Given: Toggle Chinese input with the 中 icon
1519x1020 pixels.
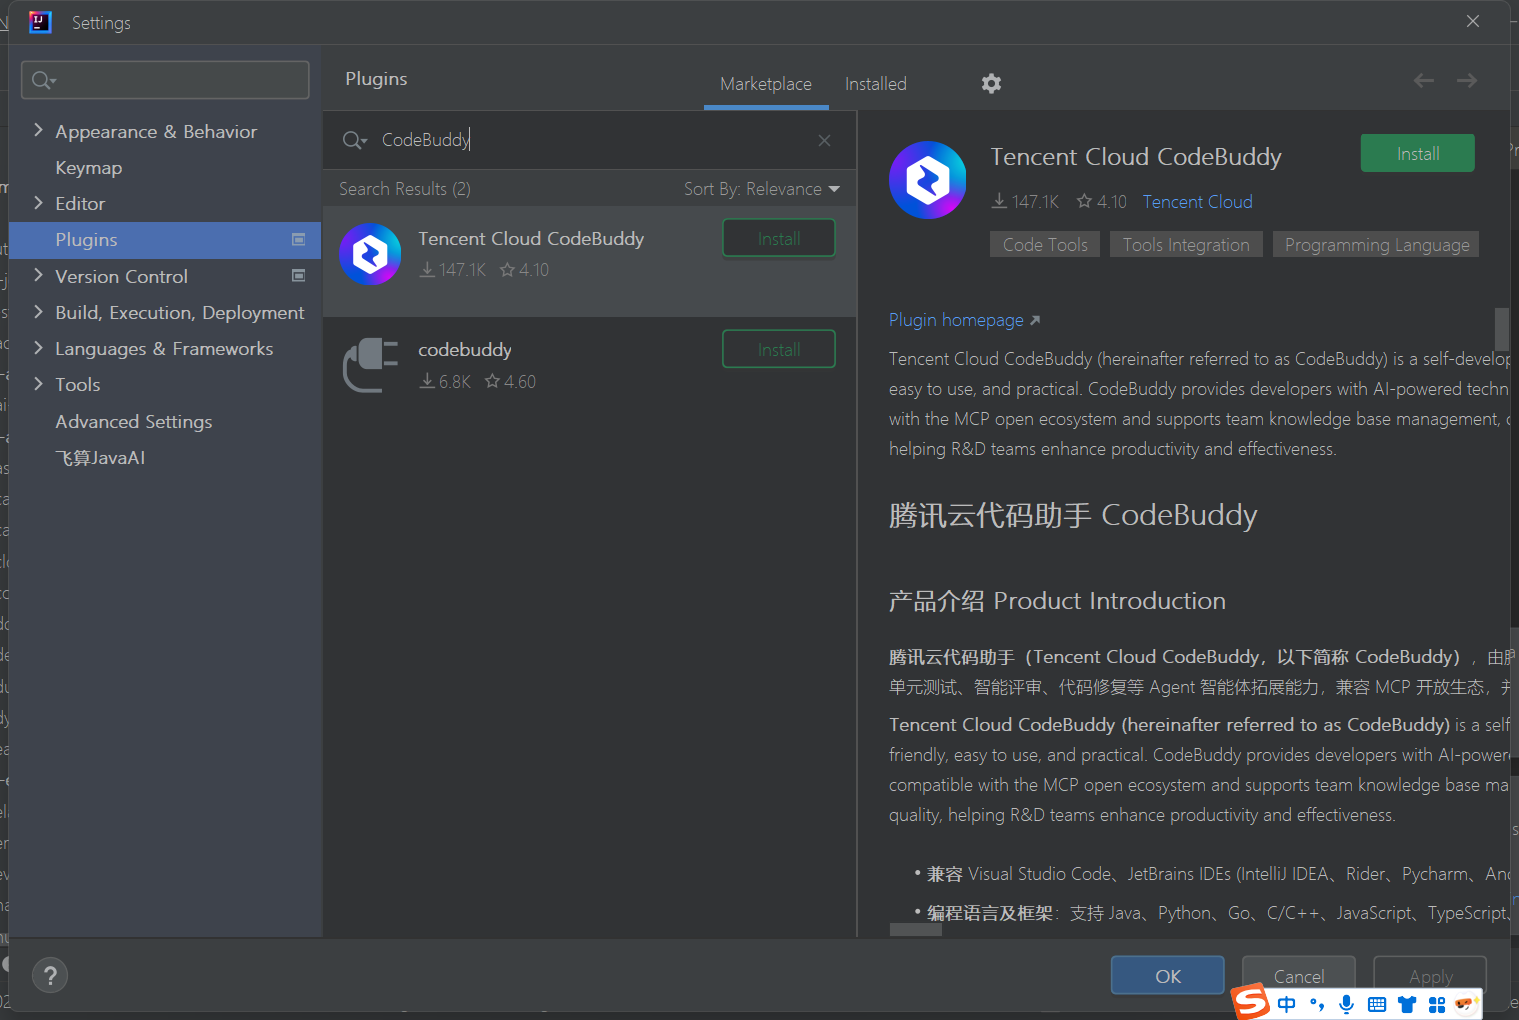Looking at the screenshot, I should point(1286,1004).
